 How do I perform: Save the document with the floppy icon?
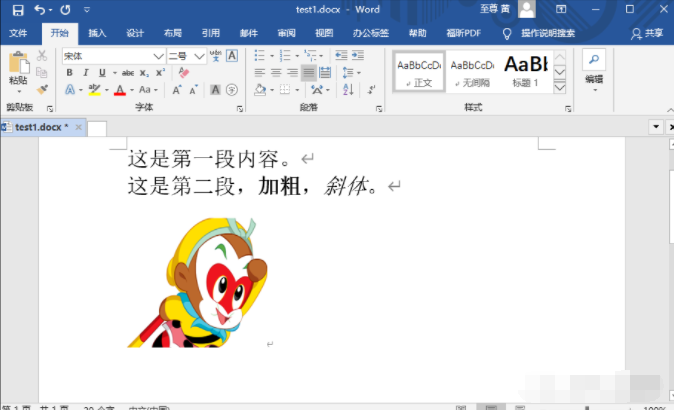point(18,9)
